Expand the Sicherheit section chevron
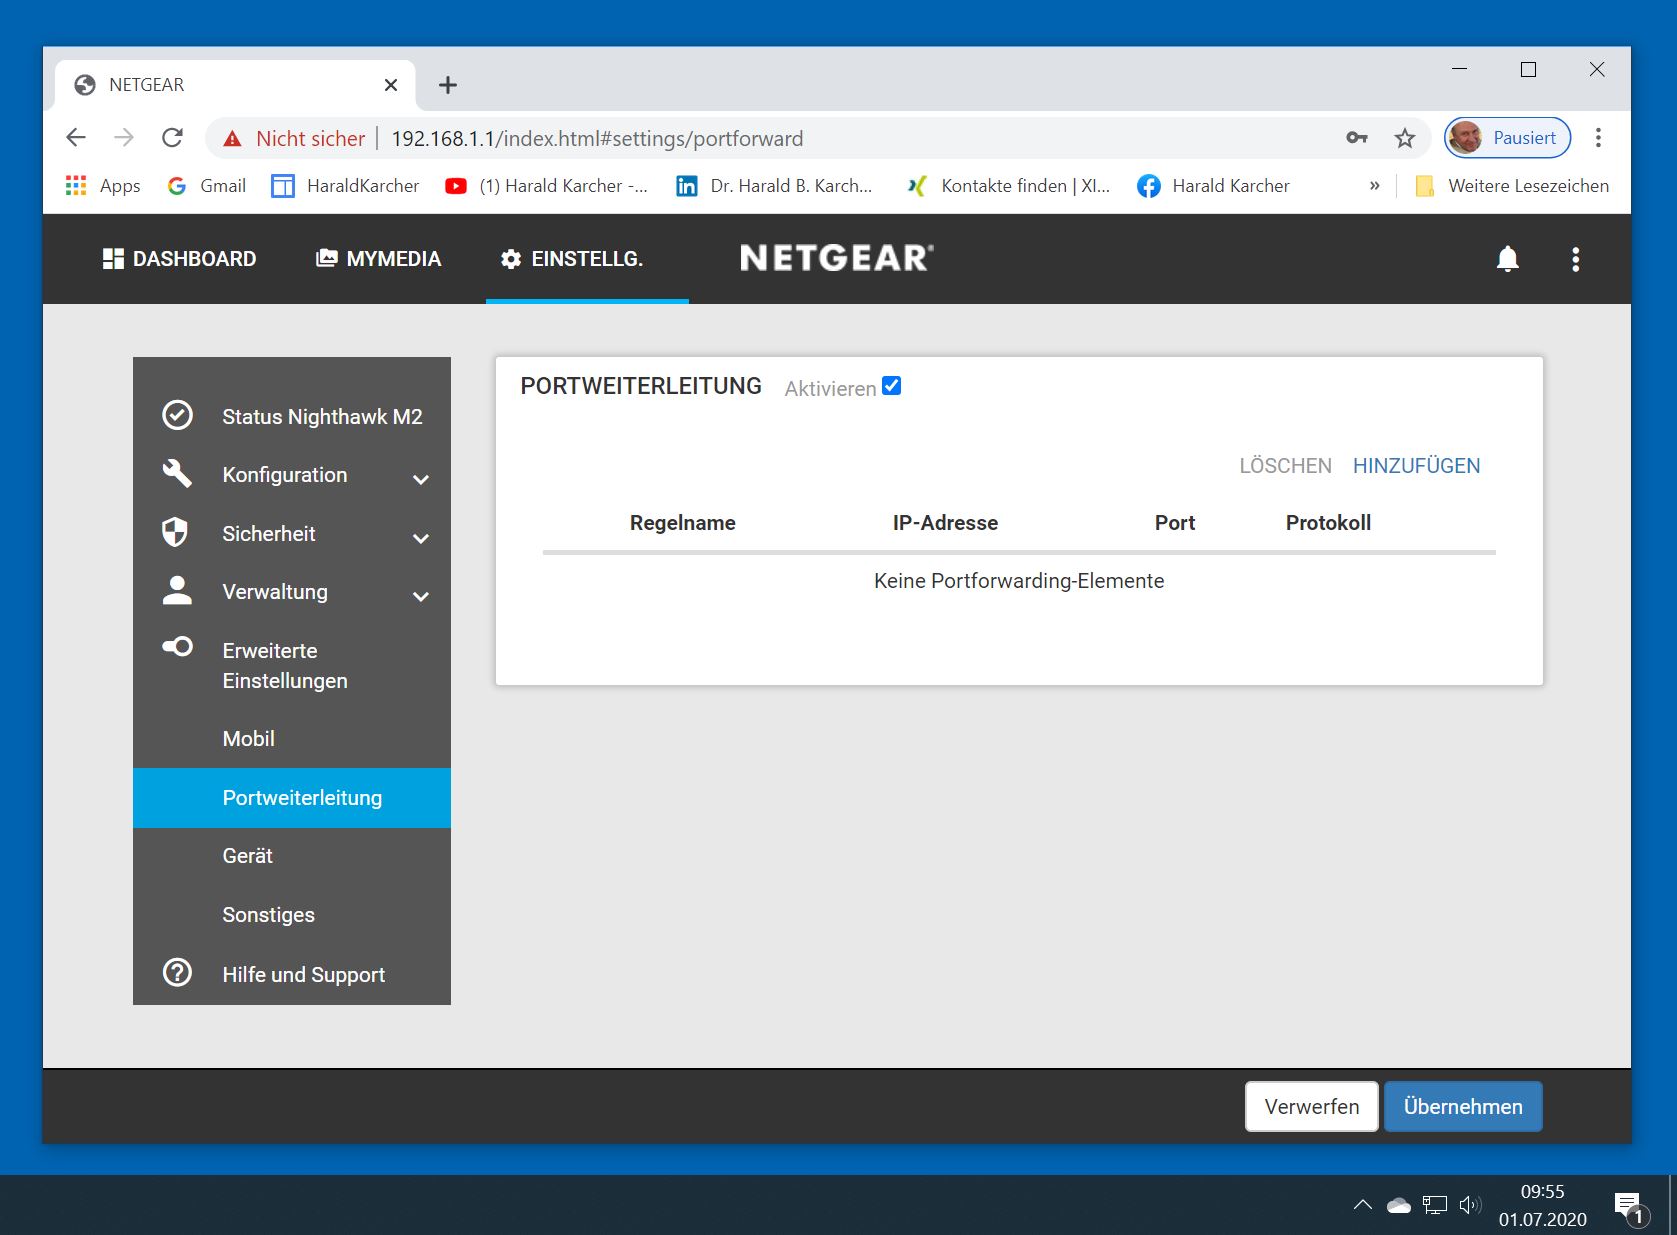The height and width of the screenshot is (1235, 1677). pos(421,538)
